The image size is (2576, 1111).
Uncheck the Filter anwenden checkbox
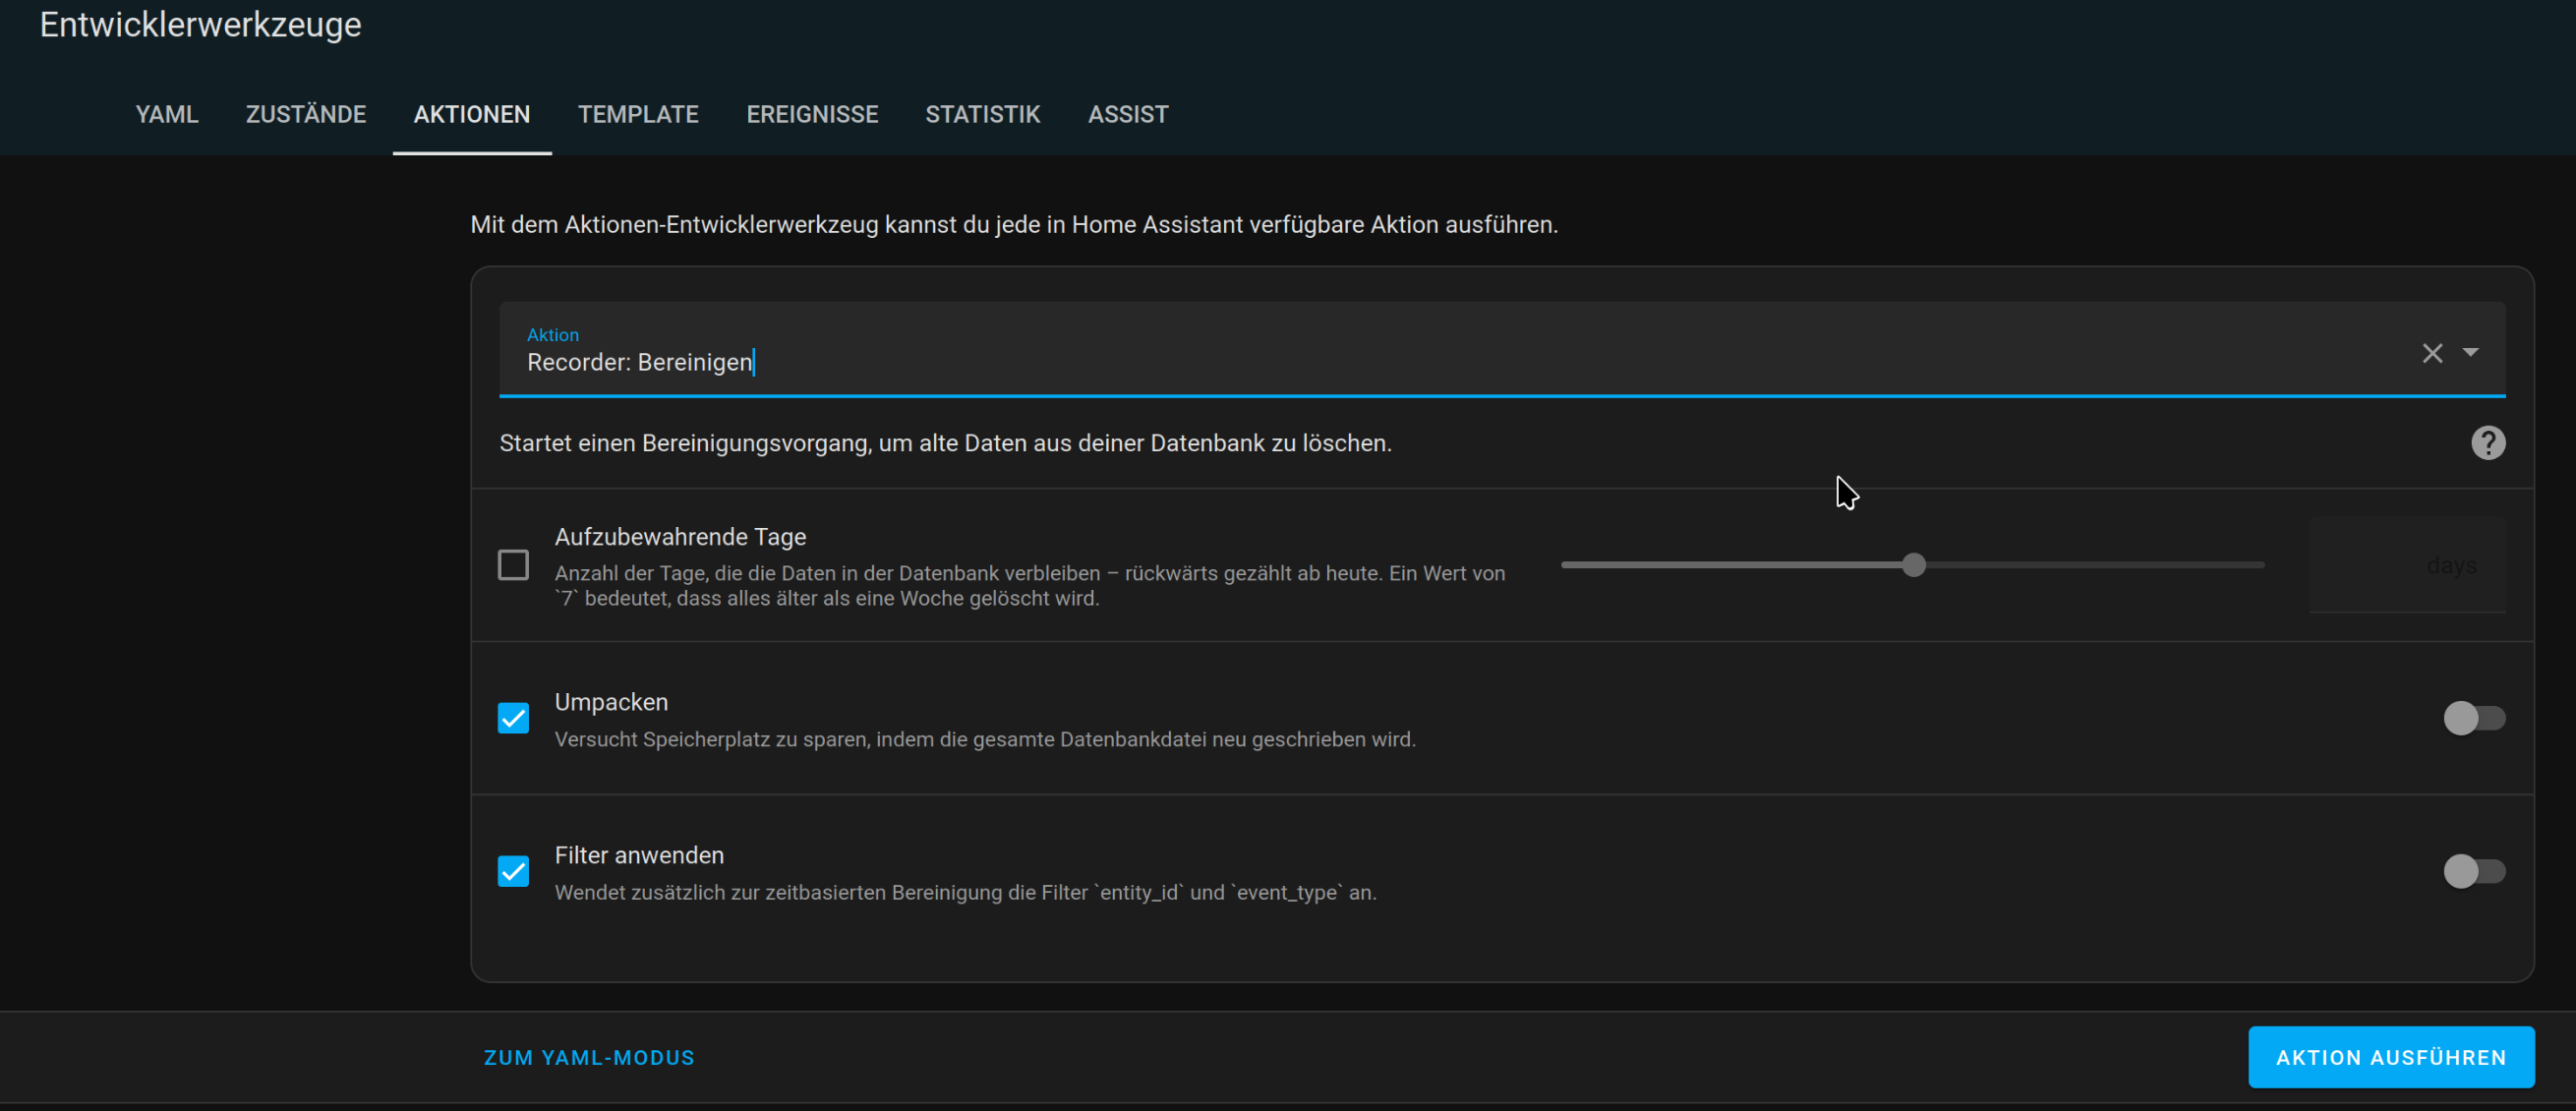(x=513, y=871)
